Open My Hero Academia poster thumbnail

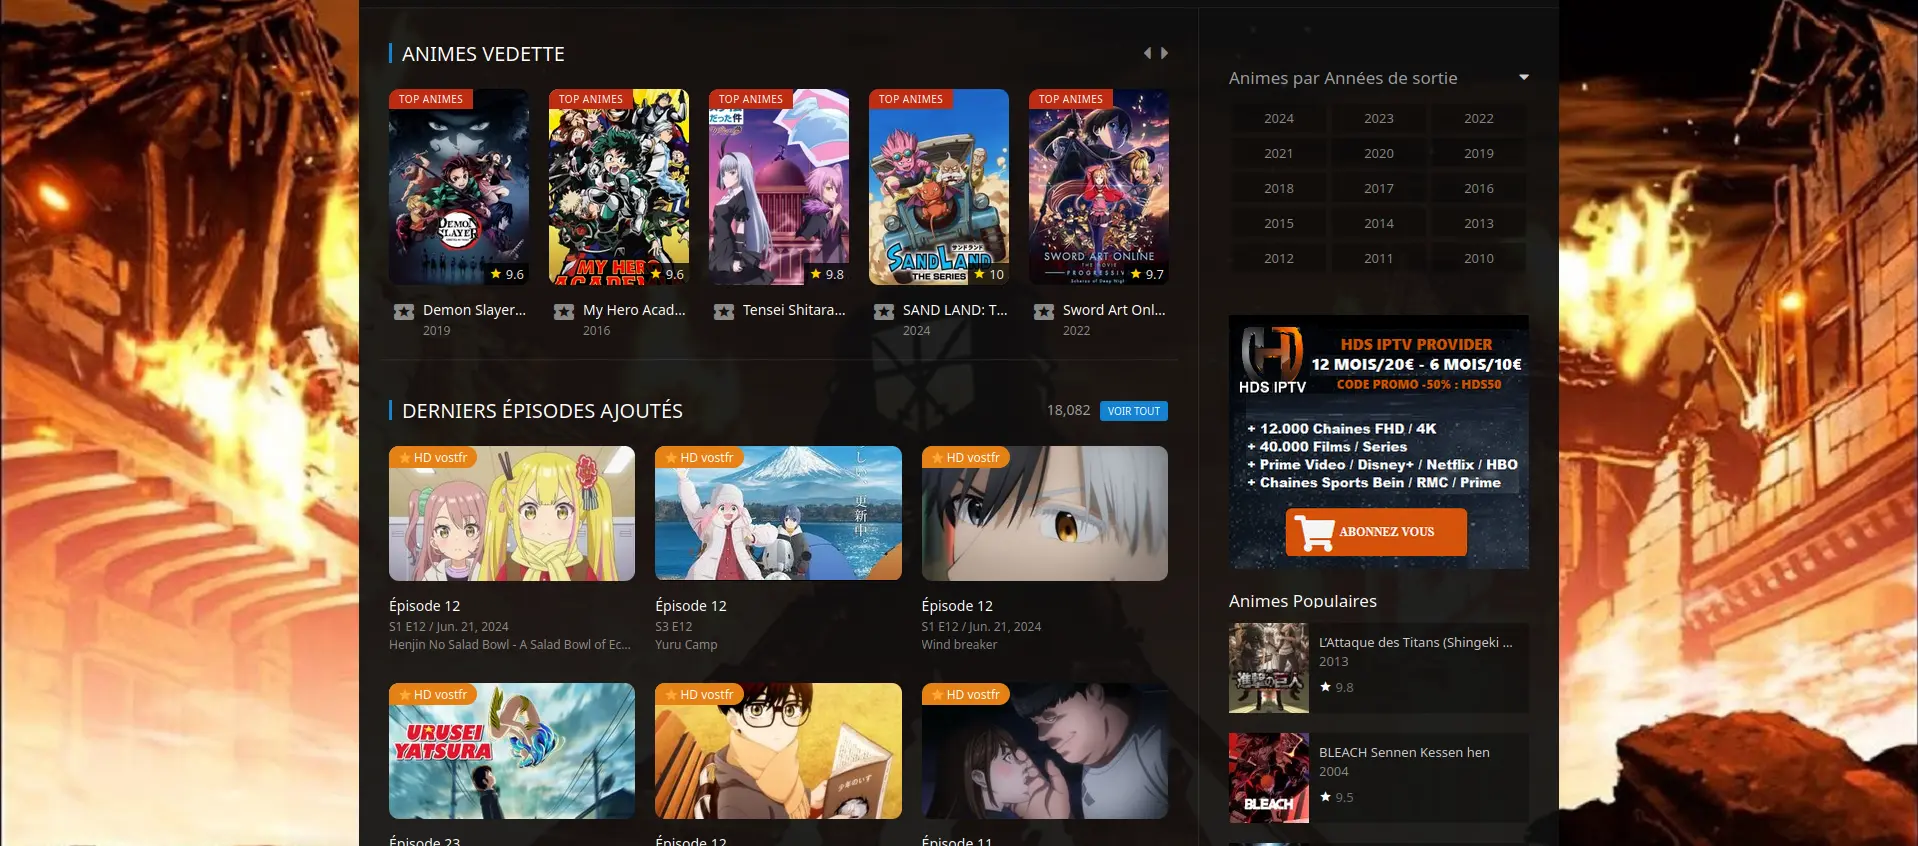pyautogui.click(x=619, y=187)
